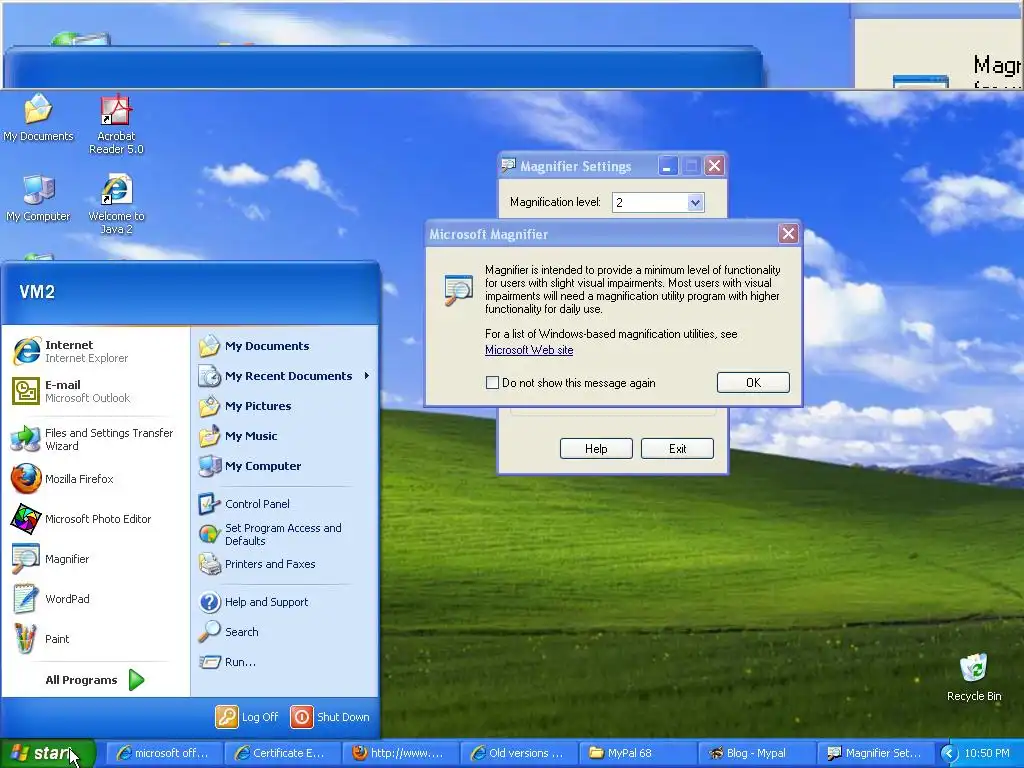
Task: Open Search from Start menu
Action: tap(284, 632)
